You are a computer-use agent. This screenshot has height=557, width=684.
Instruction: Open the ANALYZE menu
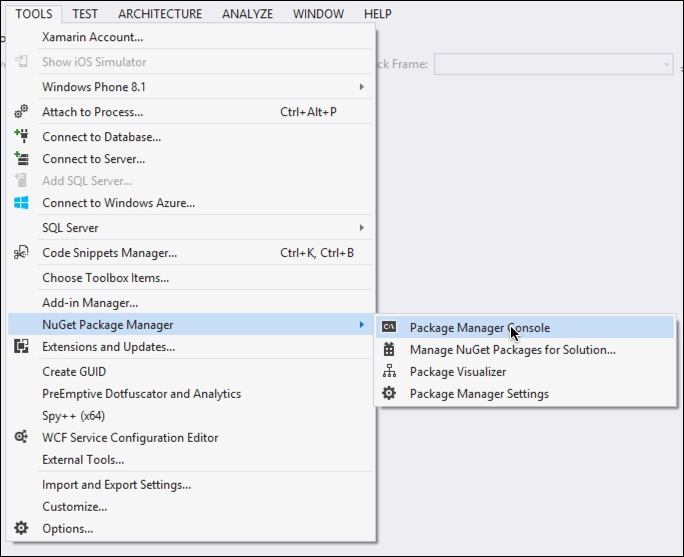[247, 14]
